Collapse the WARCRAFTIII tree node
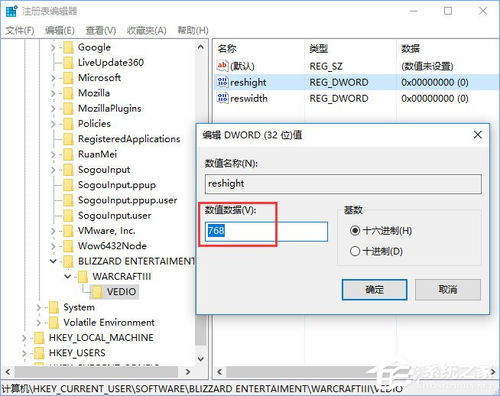The width and height of the screenshot is (500, 396). [x=68, y=276]
